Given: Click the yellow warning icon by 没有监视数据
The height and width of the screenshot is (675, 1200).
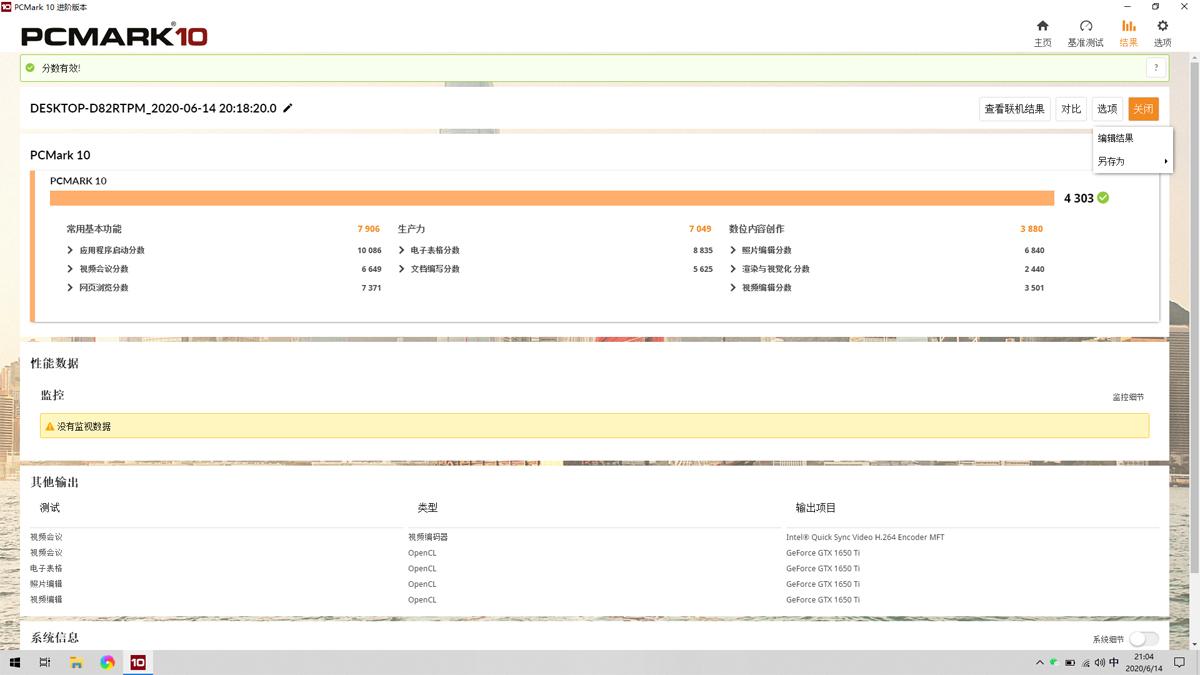Looking at the screenshot, I should [x=50, y=426].
